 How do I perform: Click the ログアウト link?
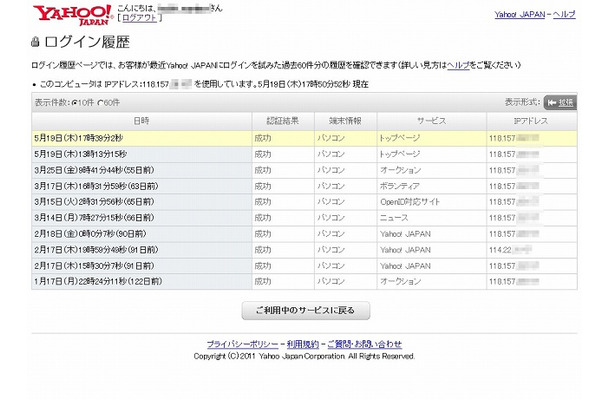tap(139, 18)
